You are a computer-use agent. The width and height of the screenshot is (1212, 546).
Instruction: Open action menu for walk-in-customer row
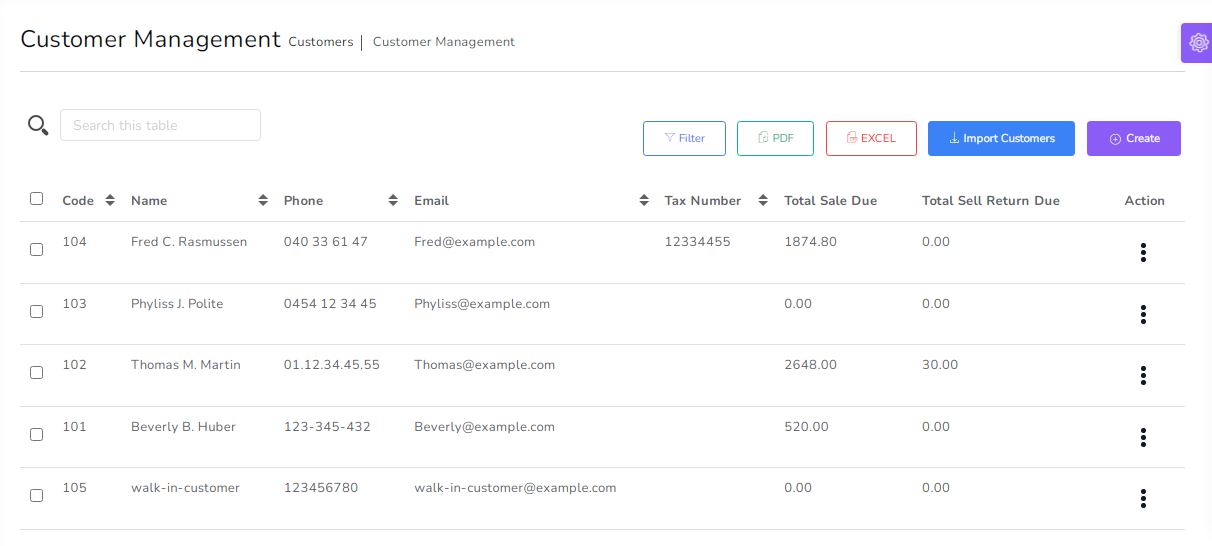tap(1143, 499)
